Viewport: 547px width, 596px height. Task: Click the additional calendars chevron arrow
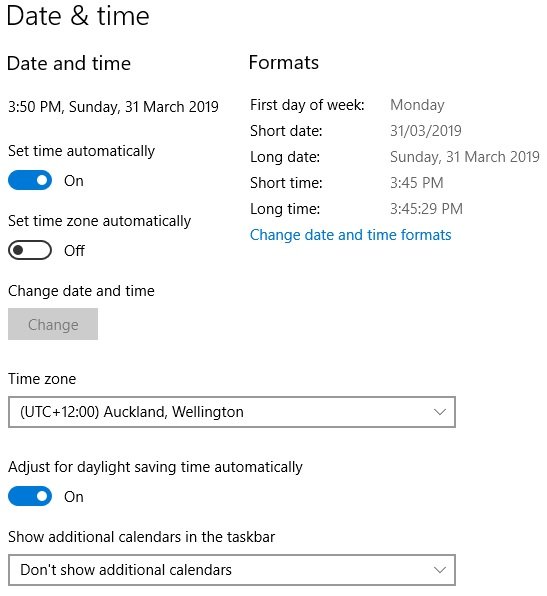click(x=440, y=570)
